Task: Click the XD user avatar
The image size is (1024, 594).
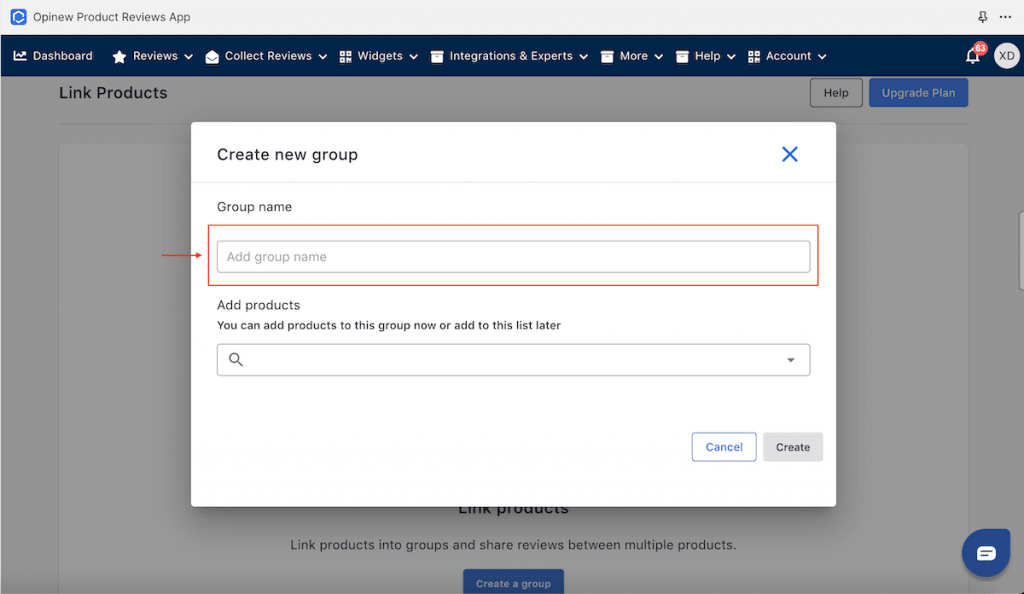Action: 1006,56
